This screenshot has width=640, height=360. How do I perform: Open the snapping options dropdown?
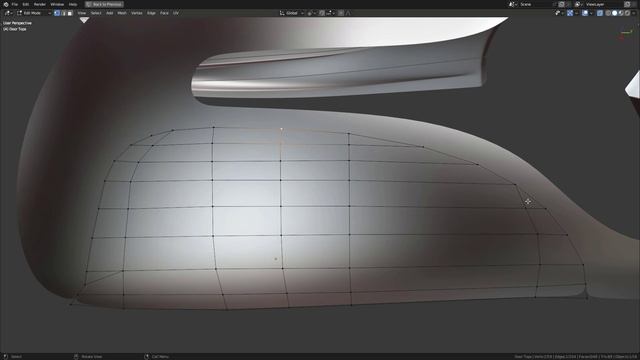330,13
